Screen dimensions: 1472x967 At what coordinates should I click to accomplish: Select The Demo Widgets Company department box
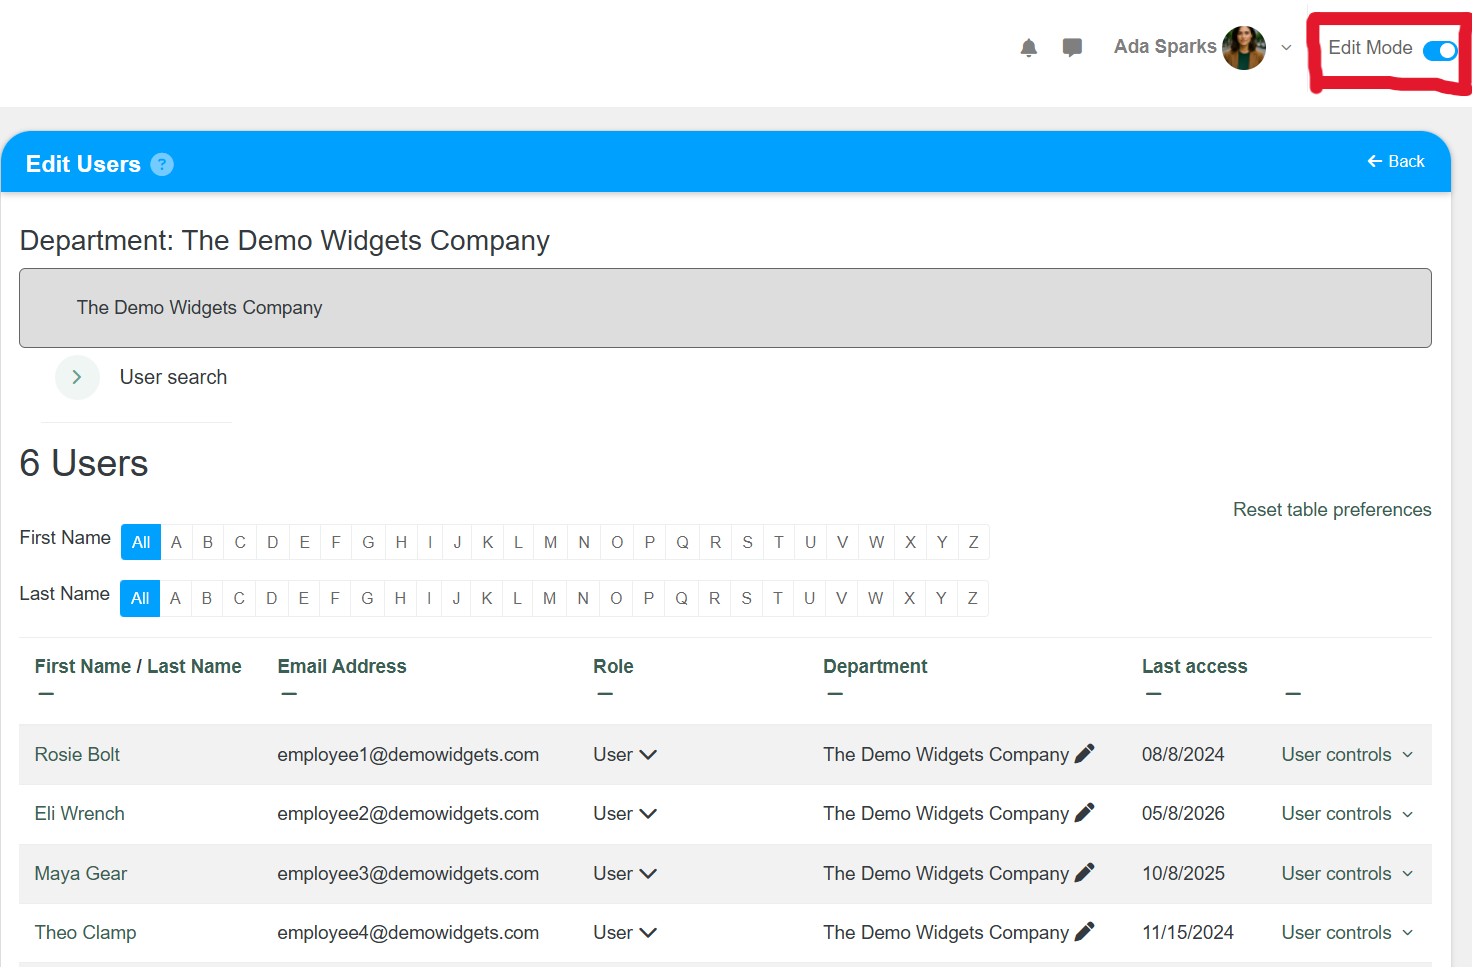[725, 308]
